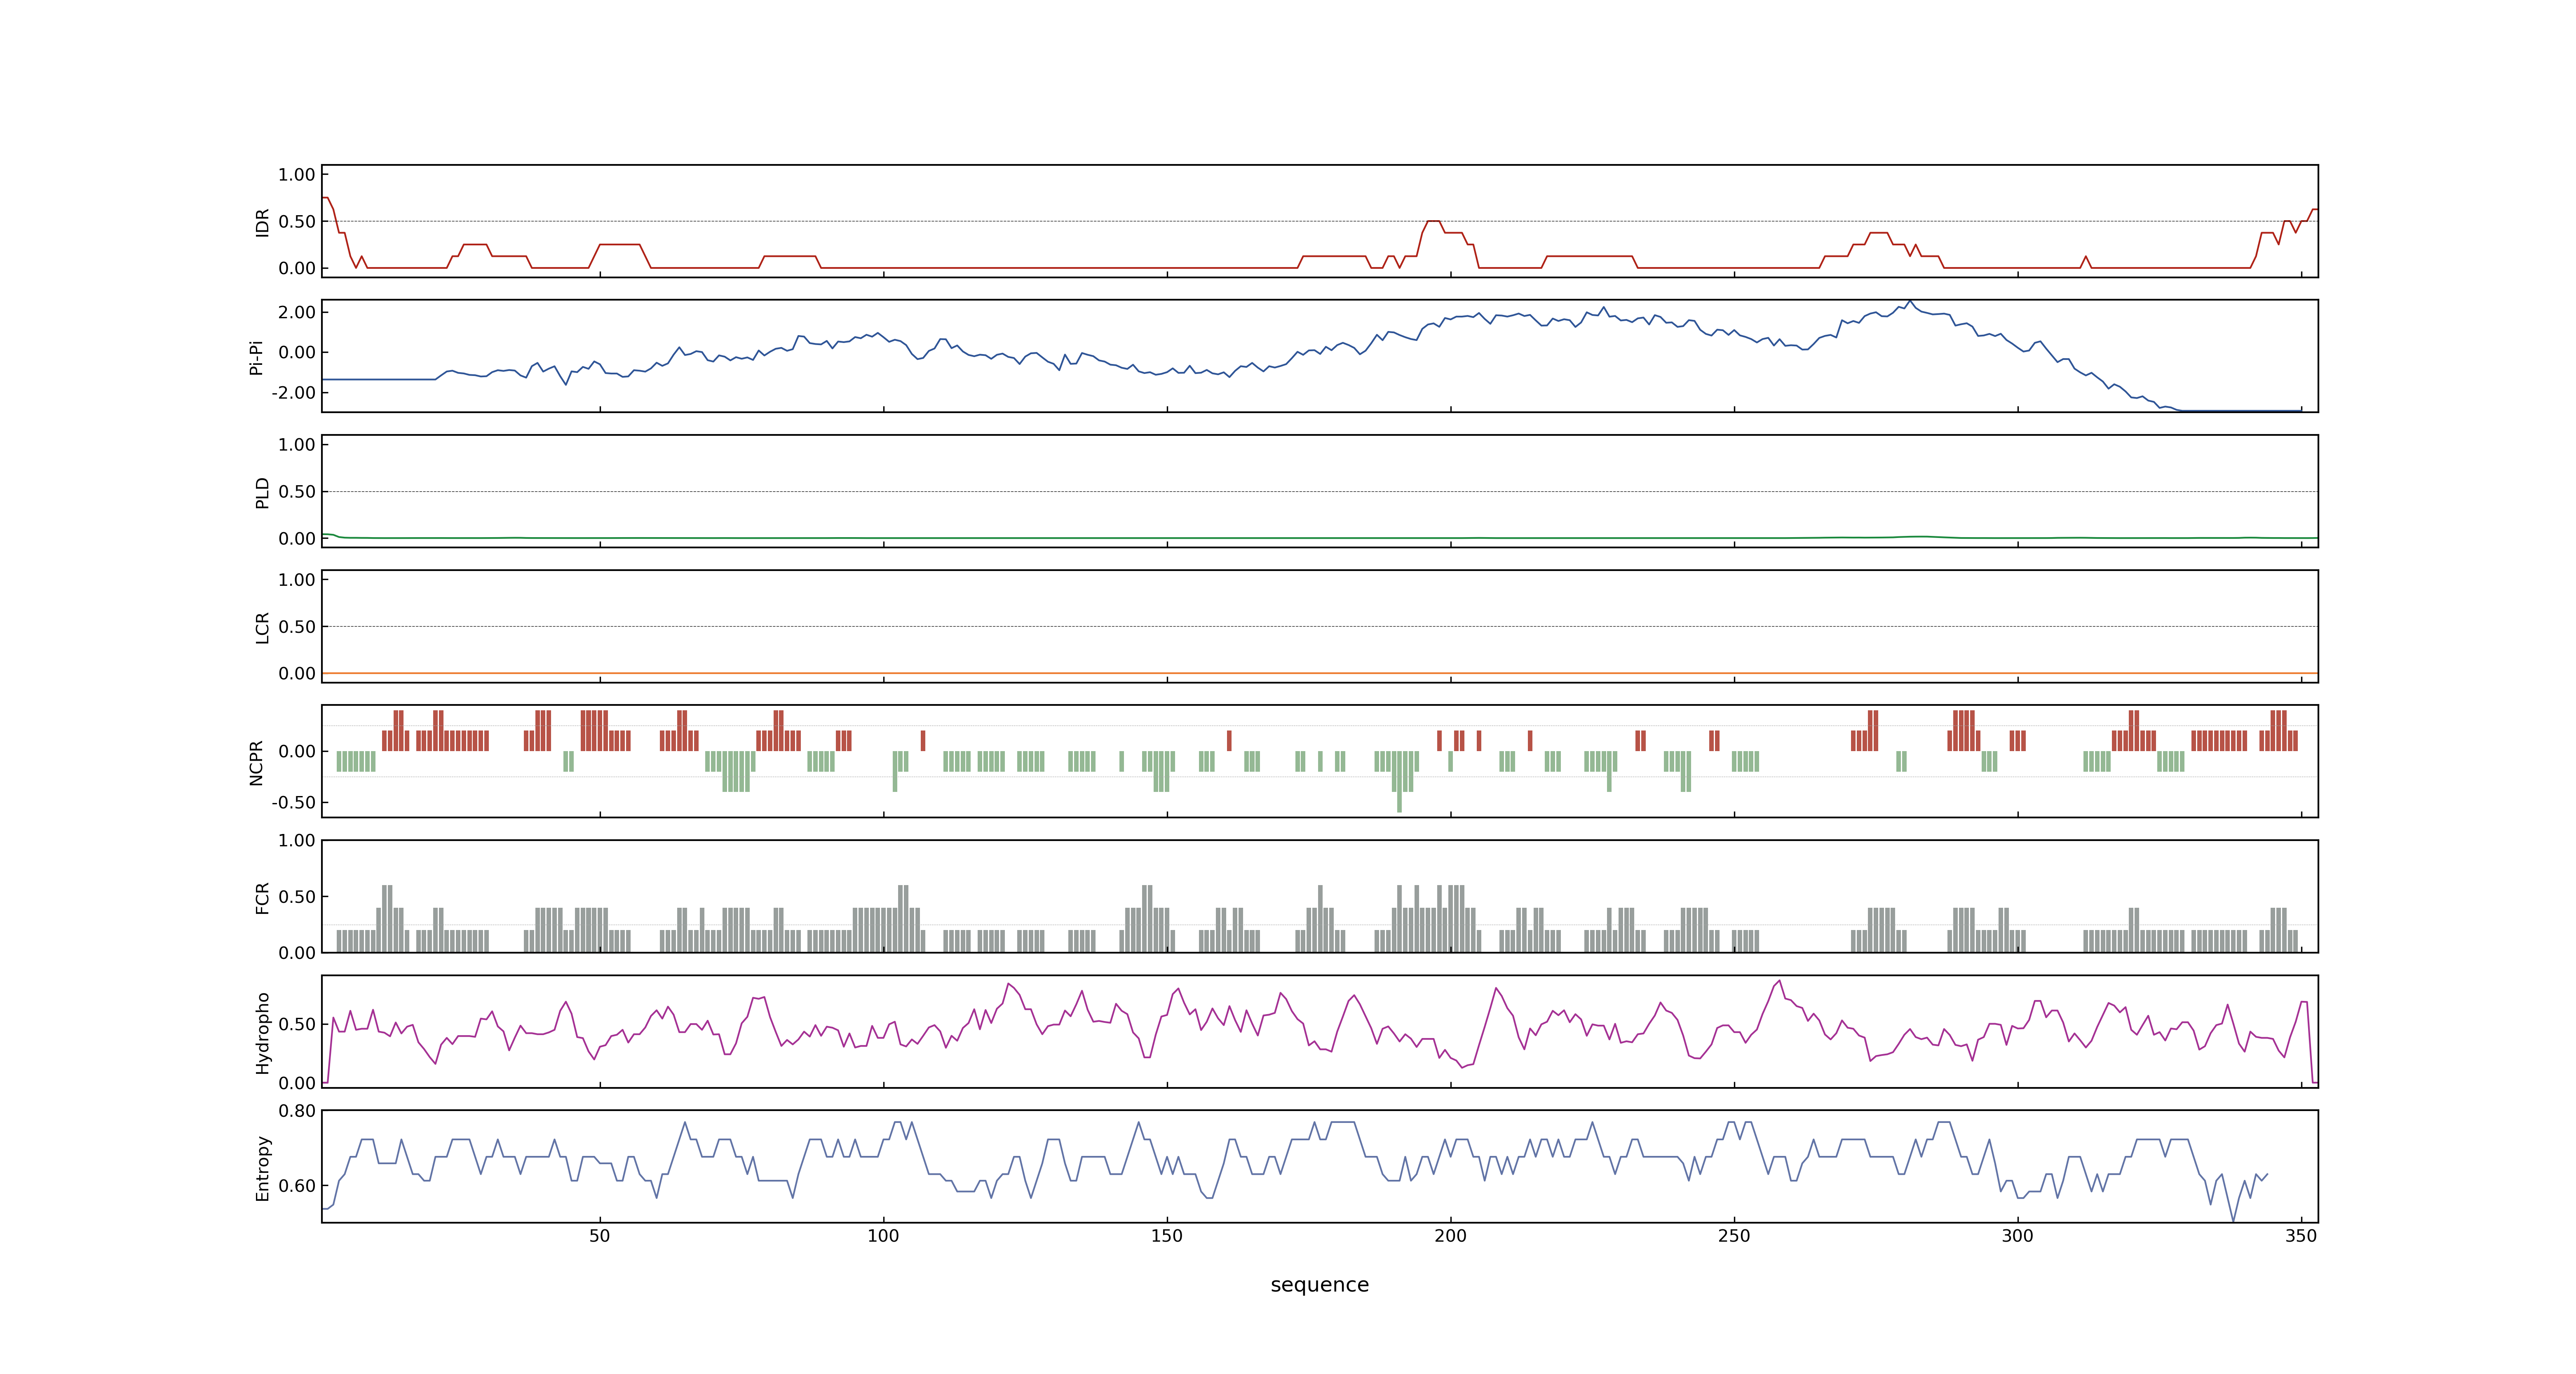Select x-axis tick label 100

click(x=883, y=1236)
